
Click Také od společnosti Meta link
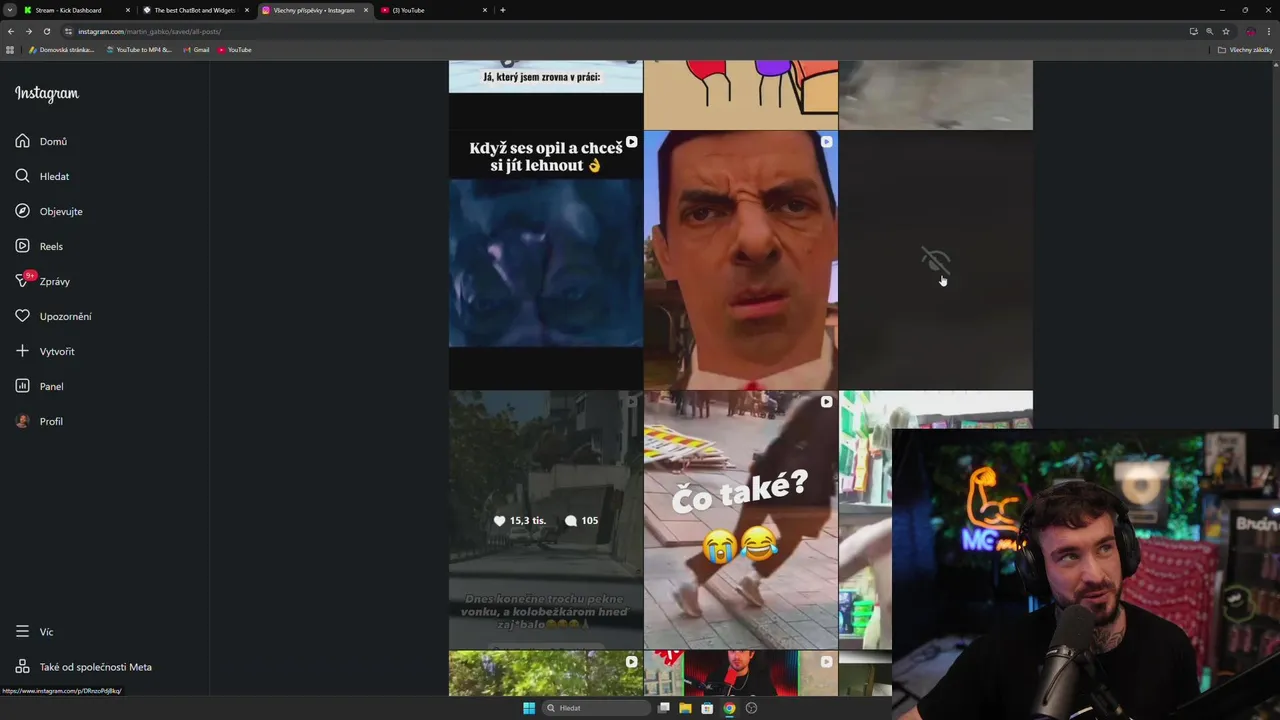coord(96,667)
